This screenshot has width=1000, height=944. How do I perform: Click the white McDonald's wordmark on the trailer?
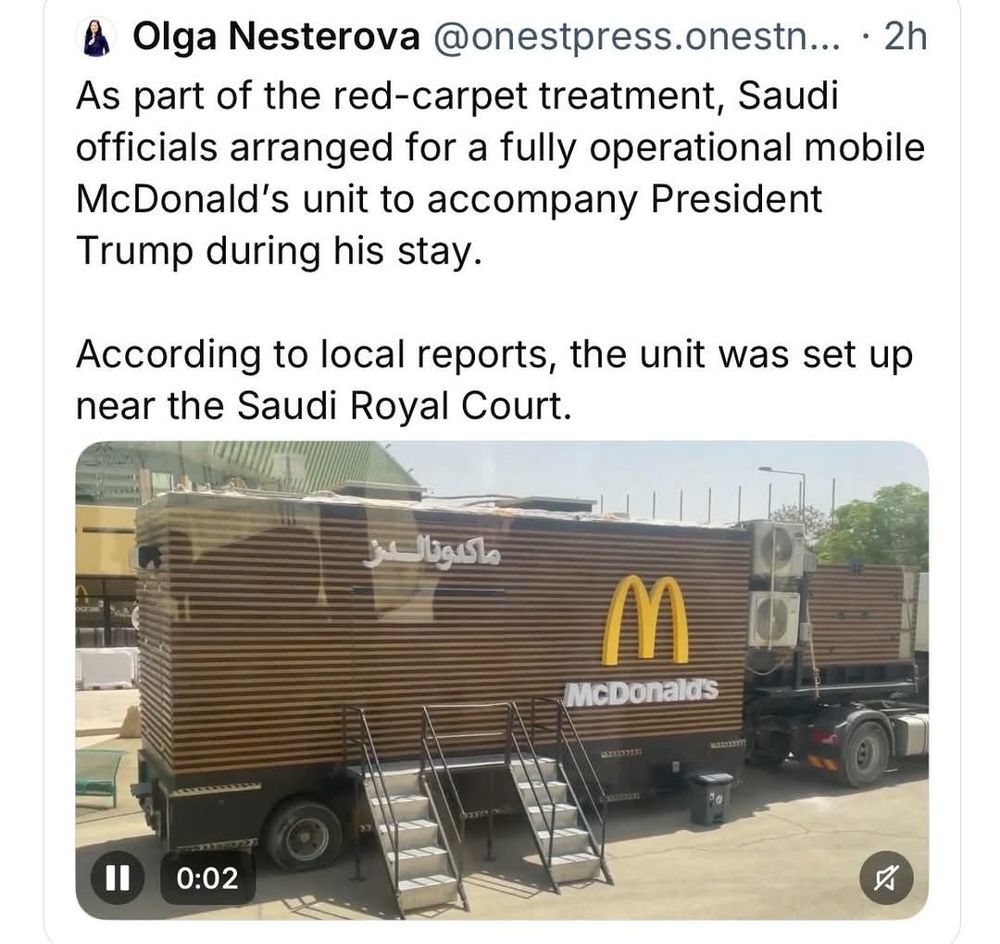(x=641, y=692)
